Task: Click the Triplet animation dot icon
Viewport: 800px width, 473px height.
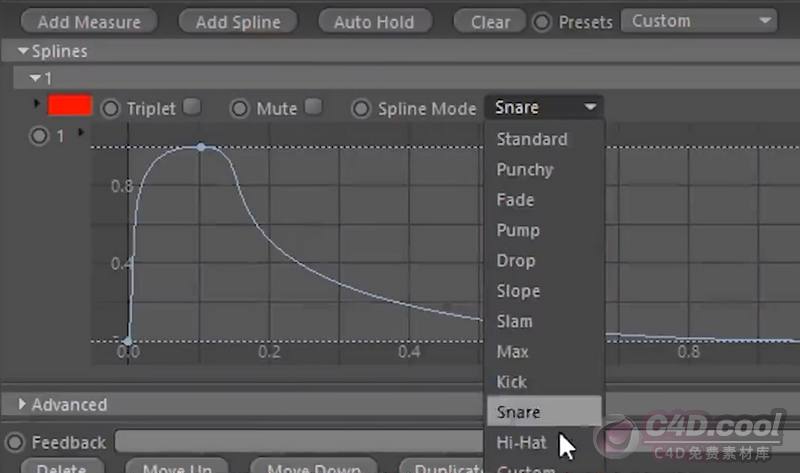Action: click(x=110, y=108)
